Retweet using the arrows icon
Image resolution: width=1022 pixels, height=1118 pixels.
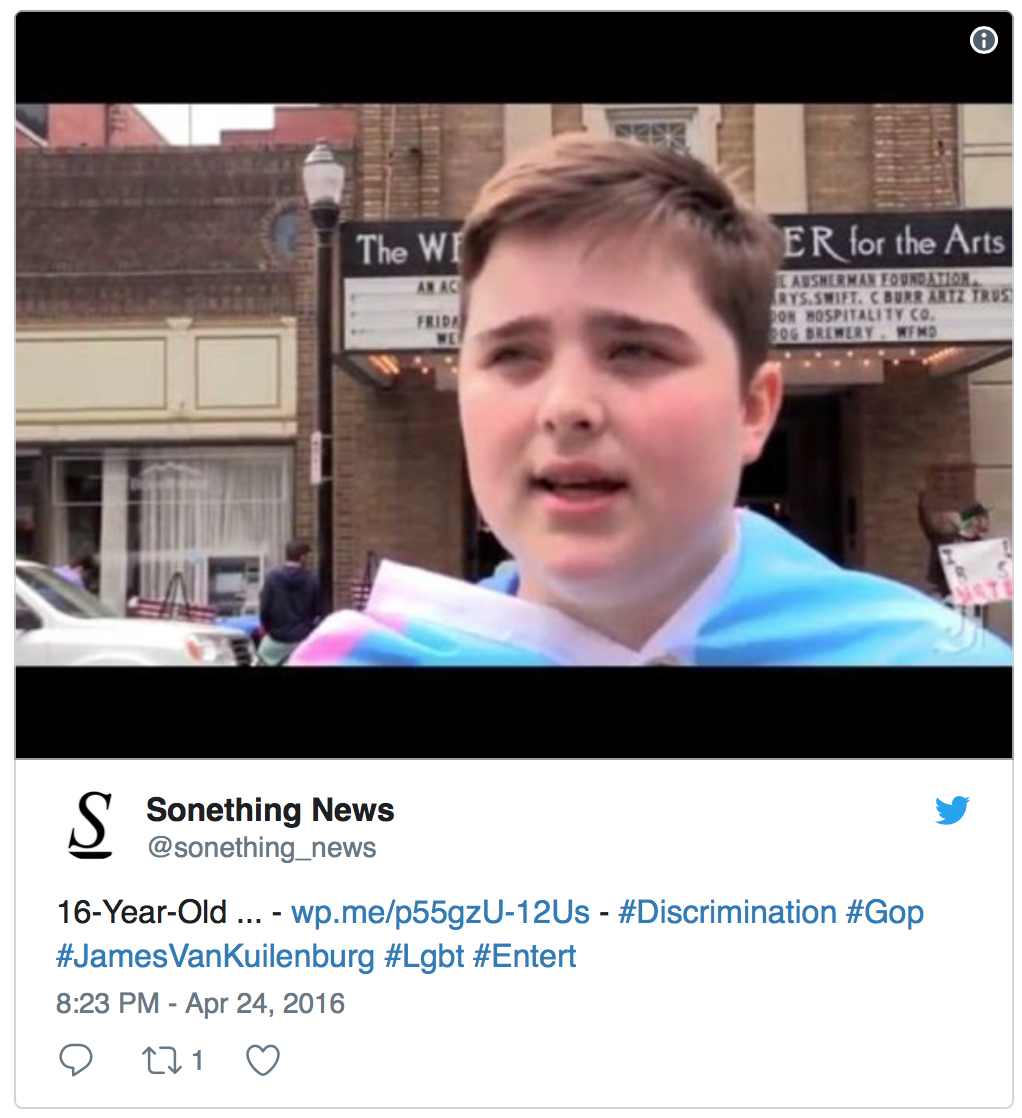163,1060
